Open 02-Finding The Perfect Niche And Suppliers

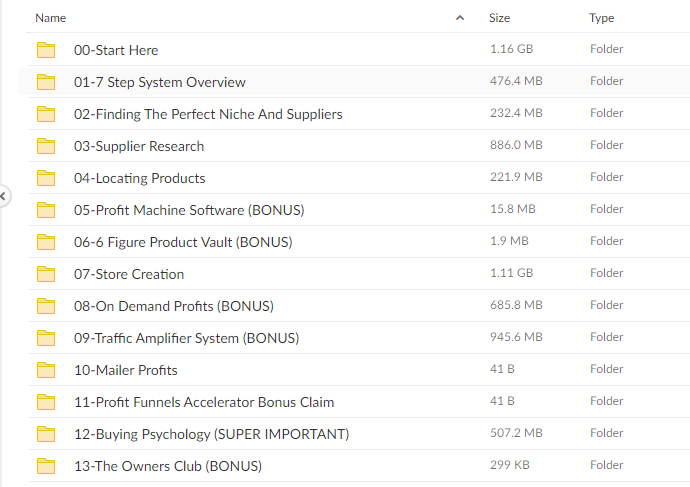pyautogui.click(x=208, y=114)
